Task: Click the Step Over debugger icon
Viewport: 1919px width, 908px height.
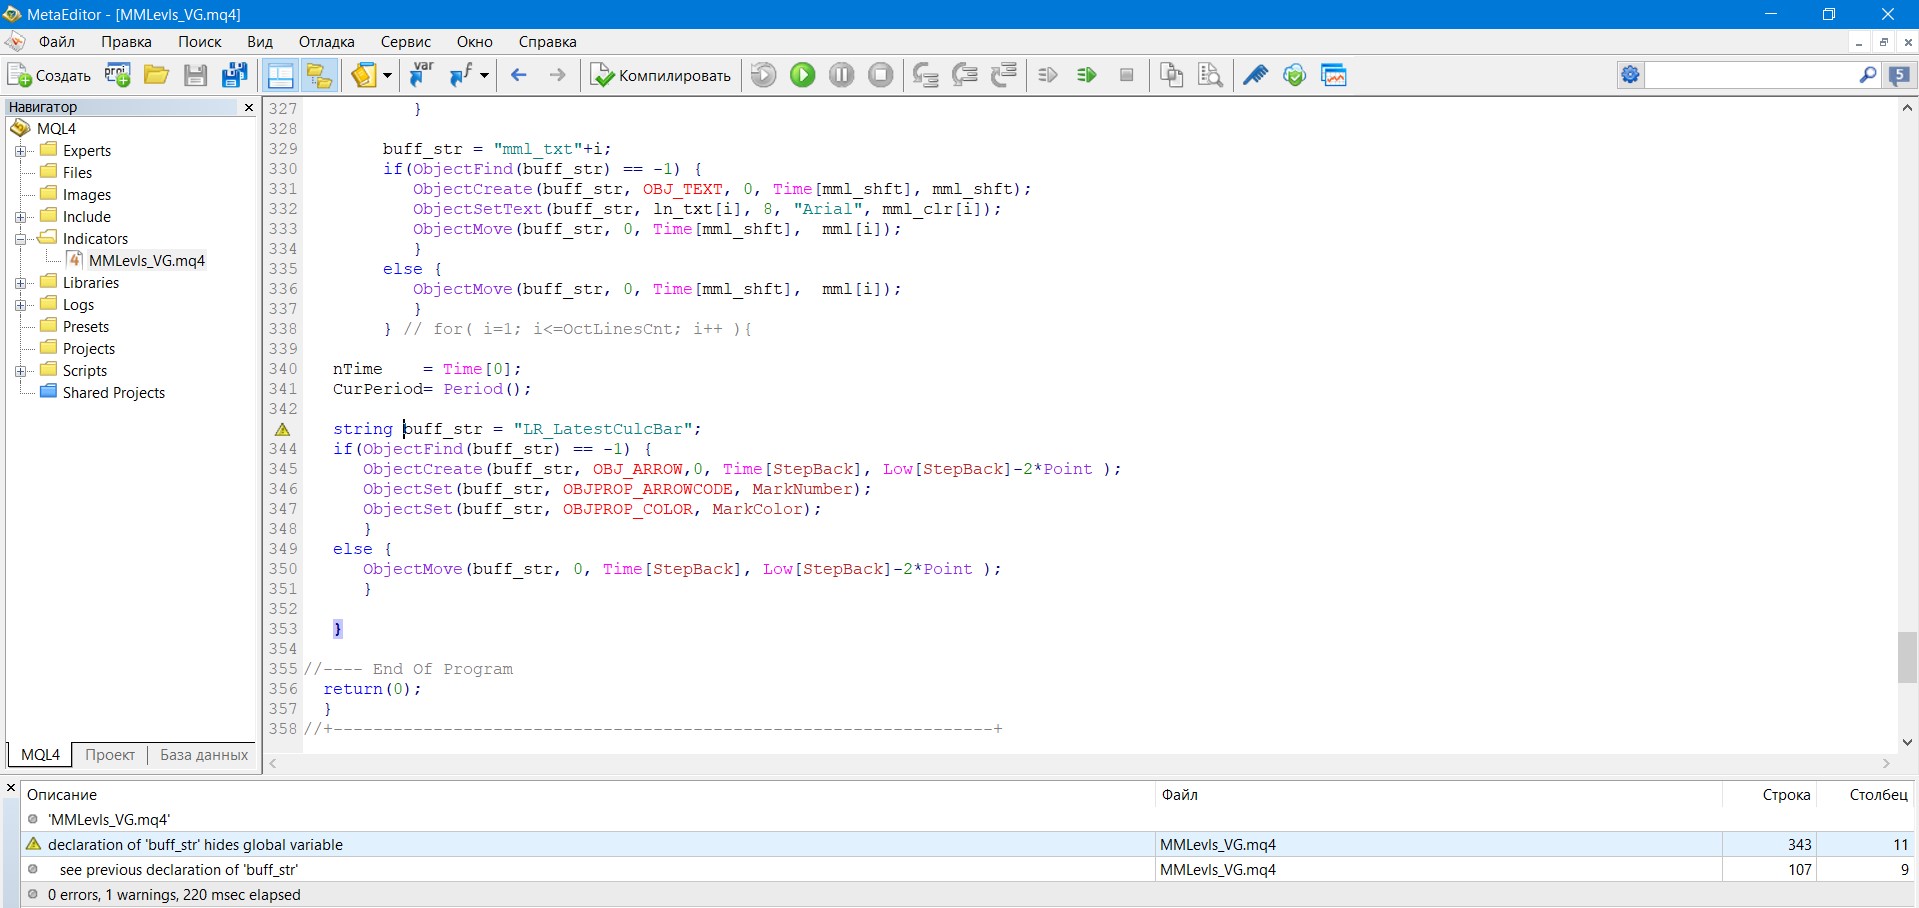Action: click(x=965, y=75)
